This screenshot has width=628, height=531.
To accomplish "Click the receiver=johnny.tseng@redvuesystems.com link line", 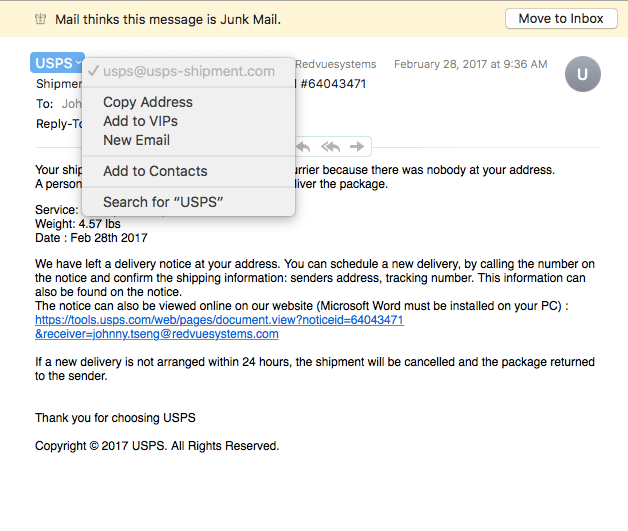I will click(157, 334).
